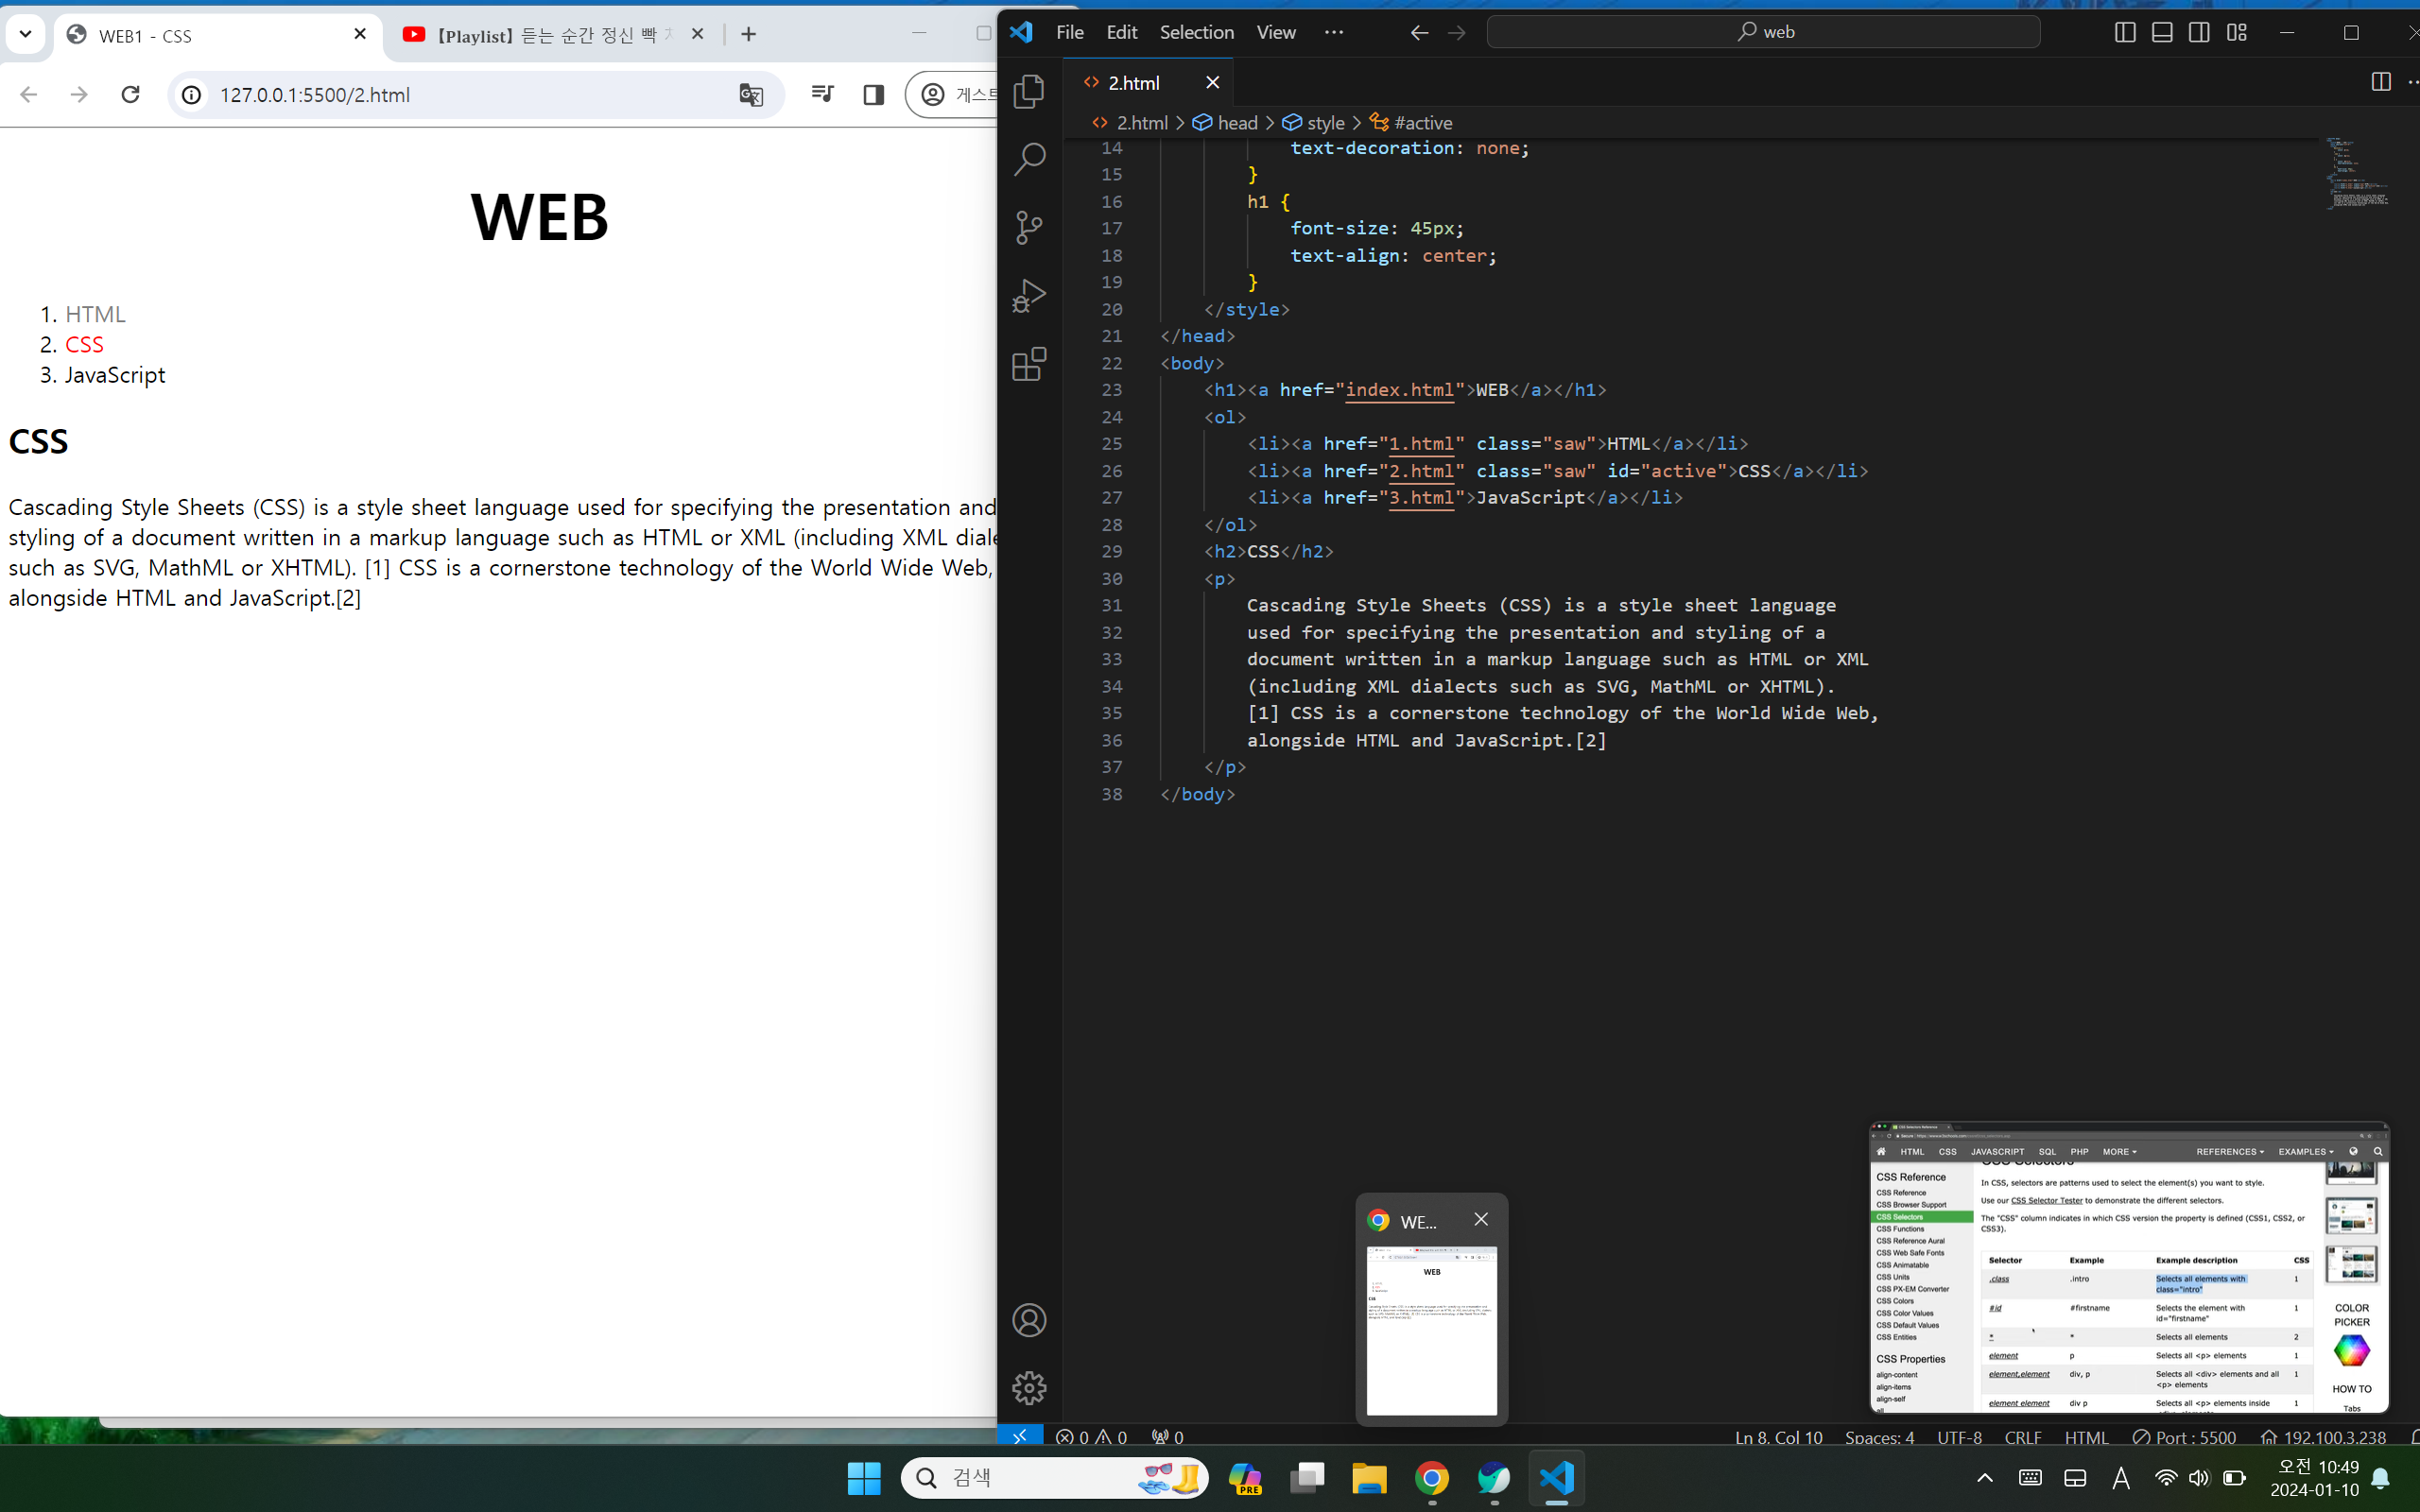Screen dimensions: 2420x1512
Task: Open the Extensions view
Action: (1029, 364)
